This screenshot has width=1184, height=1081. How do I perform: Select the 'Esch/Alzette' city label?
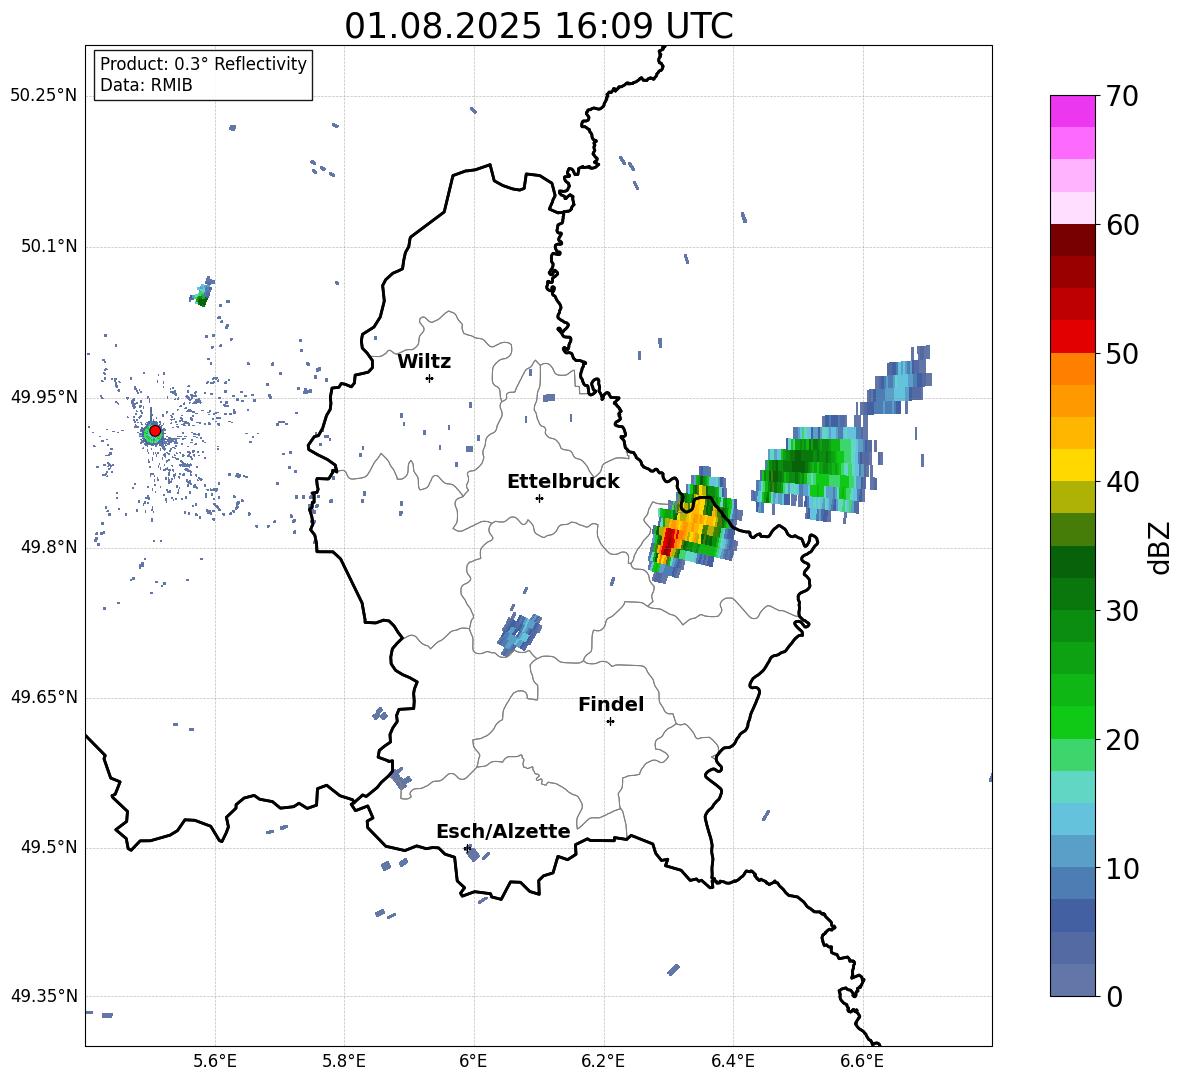point(503,831)
